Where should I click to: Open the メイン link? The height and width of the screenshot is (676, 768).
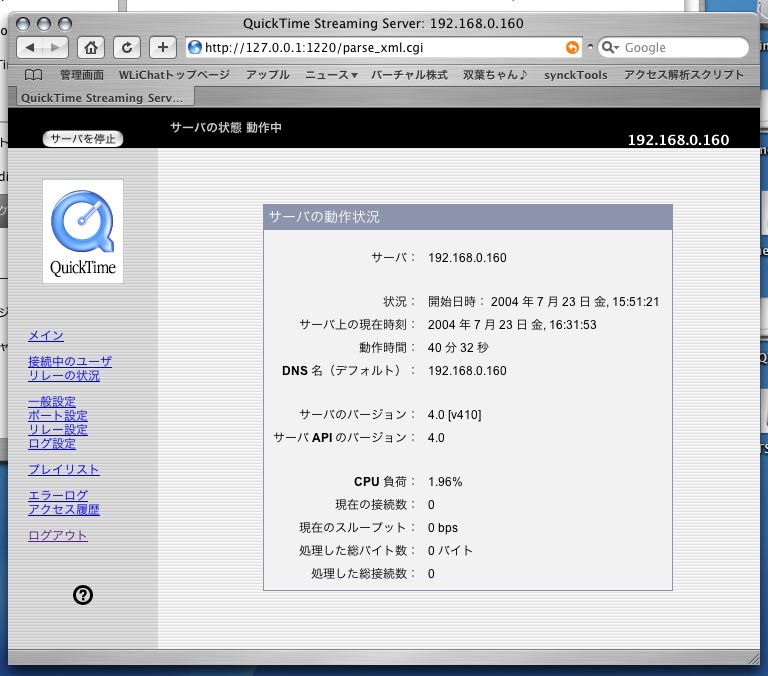click(x=46, y=336)
